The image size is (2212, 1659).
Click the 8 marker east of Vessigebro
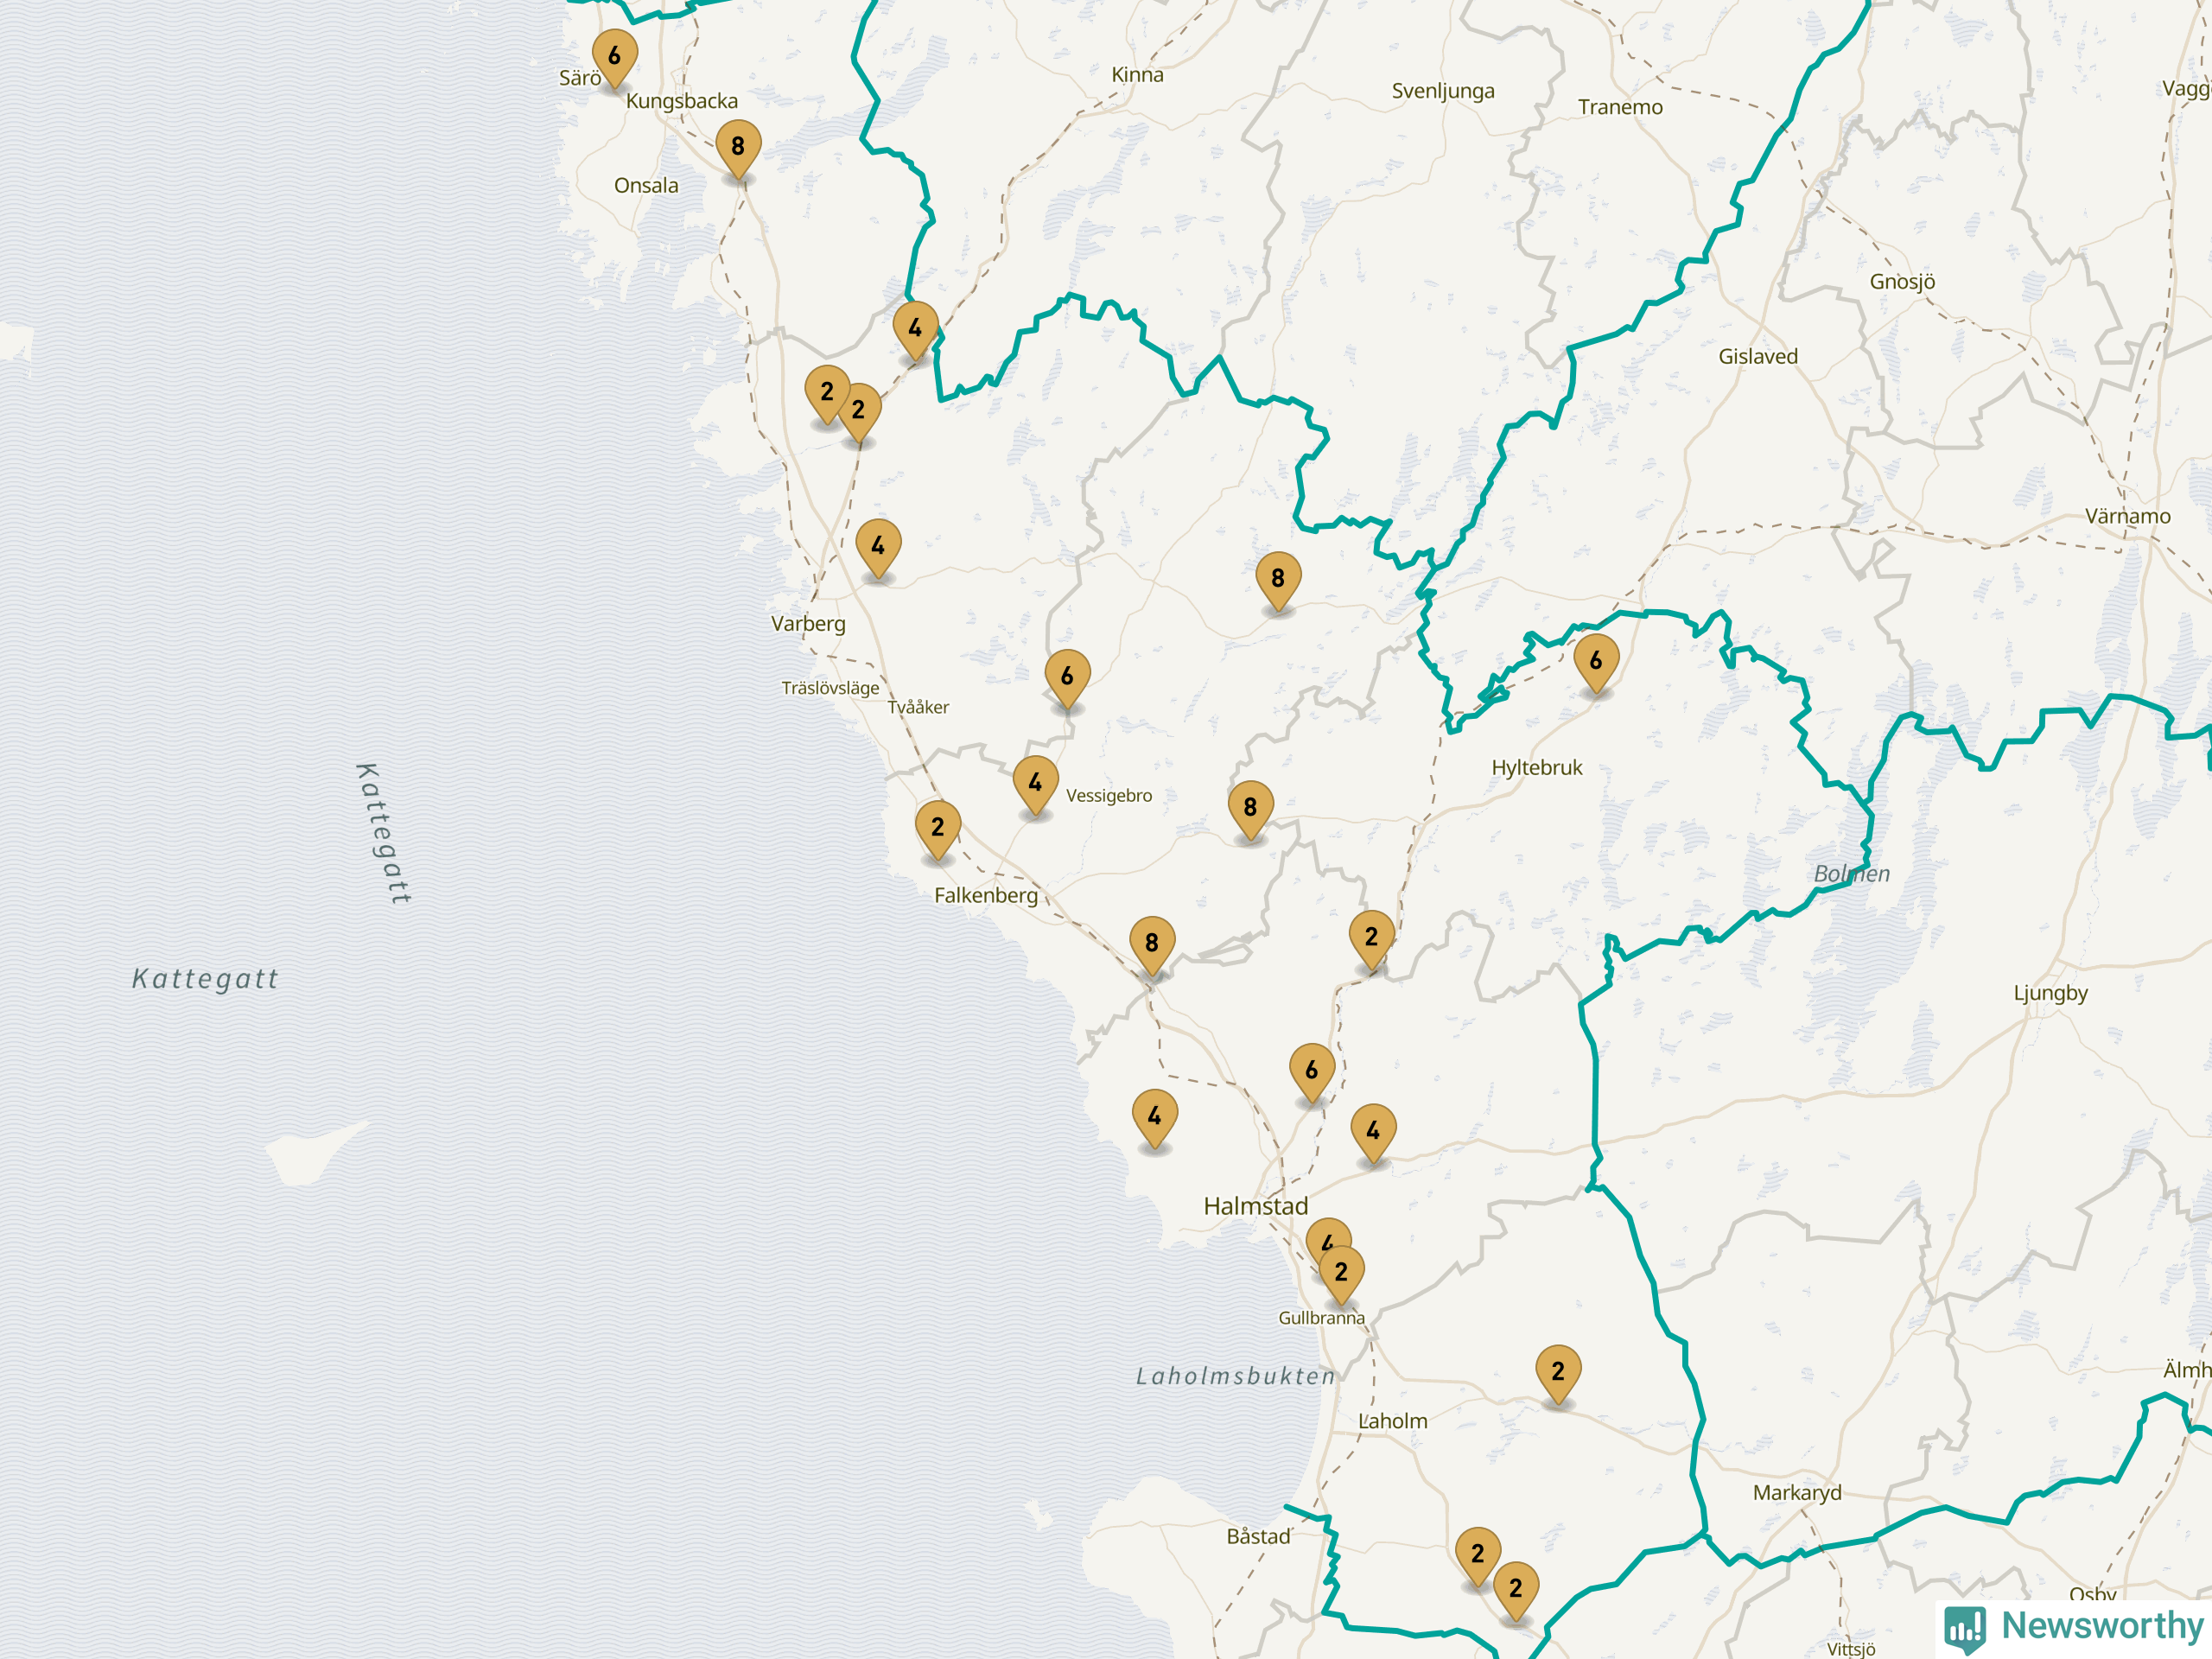(1250, 809)
